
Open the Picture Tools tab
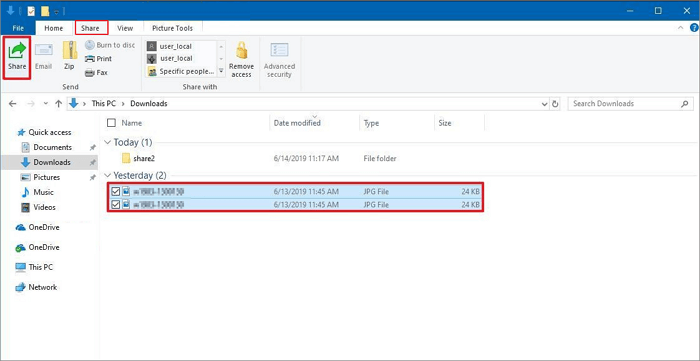[172, 28]
